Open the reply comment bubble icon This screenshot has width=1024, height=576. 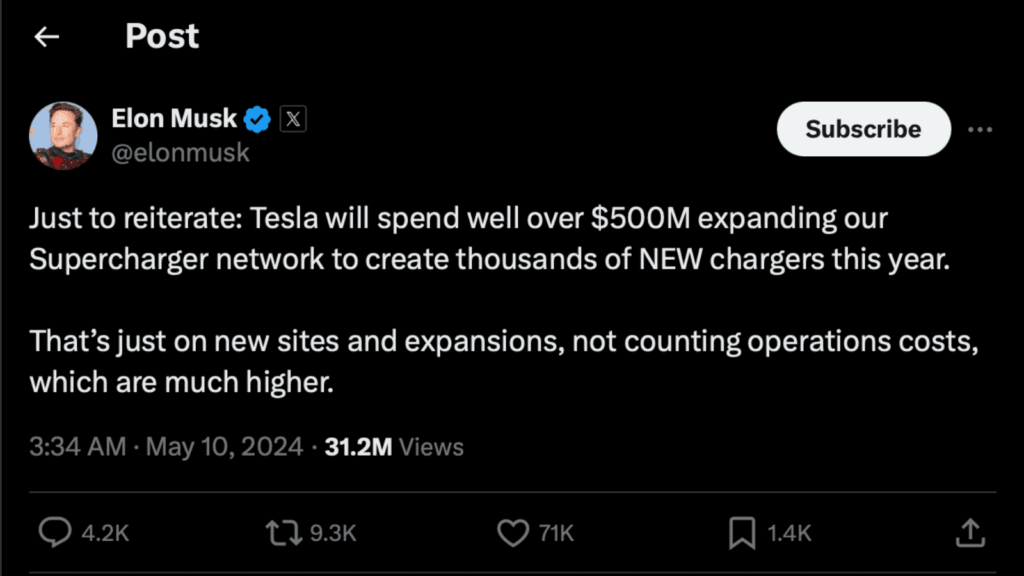pos(54,533)
